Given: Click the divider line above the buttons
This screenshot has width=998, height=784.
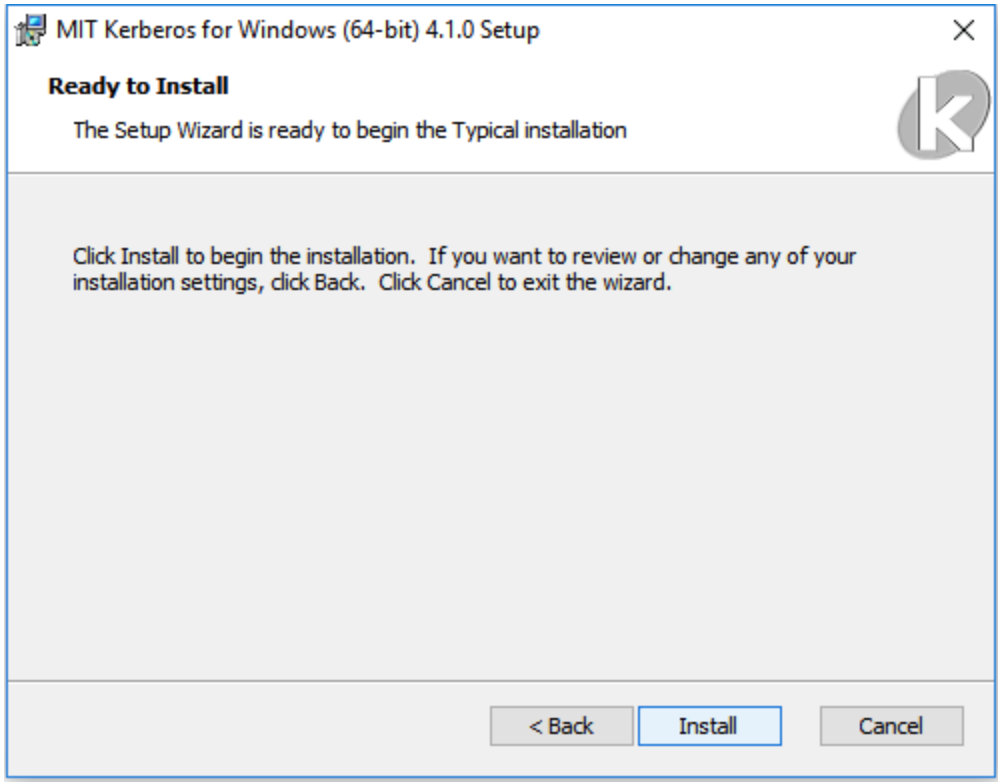Looking at the screenshot, I should click(500, 681).
